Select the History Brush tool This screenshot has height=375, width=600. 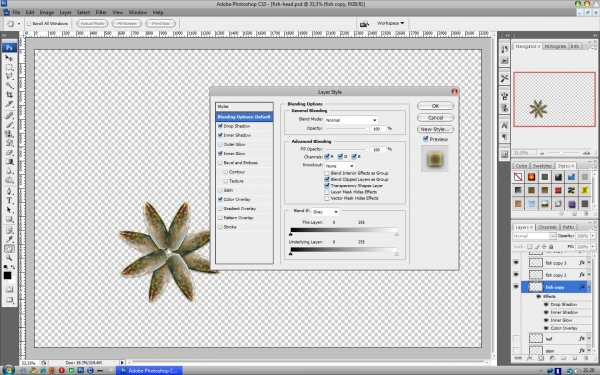click(9, 143)
